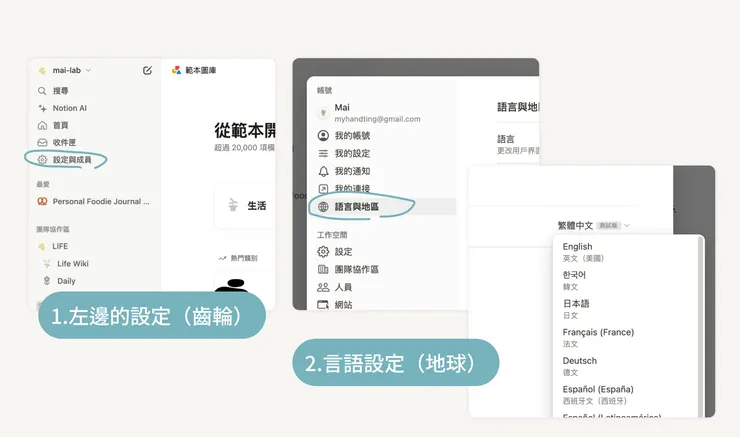Open the Daily page
The height and width of the screenshot is (437, 740).
[66, 281]
